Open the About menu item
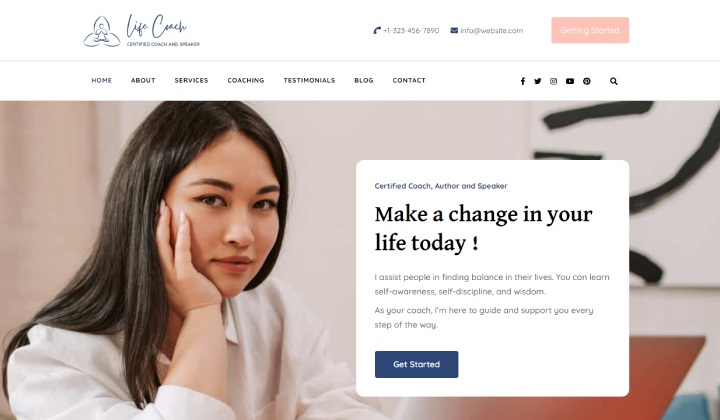 click(x=143, y=80)
